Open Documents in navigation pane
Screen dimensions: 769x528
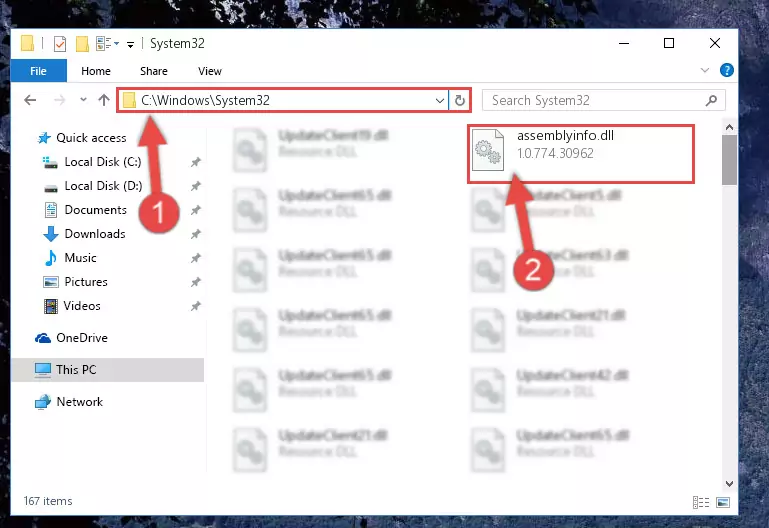tap(96, 210)
